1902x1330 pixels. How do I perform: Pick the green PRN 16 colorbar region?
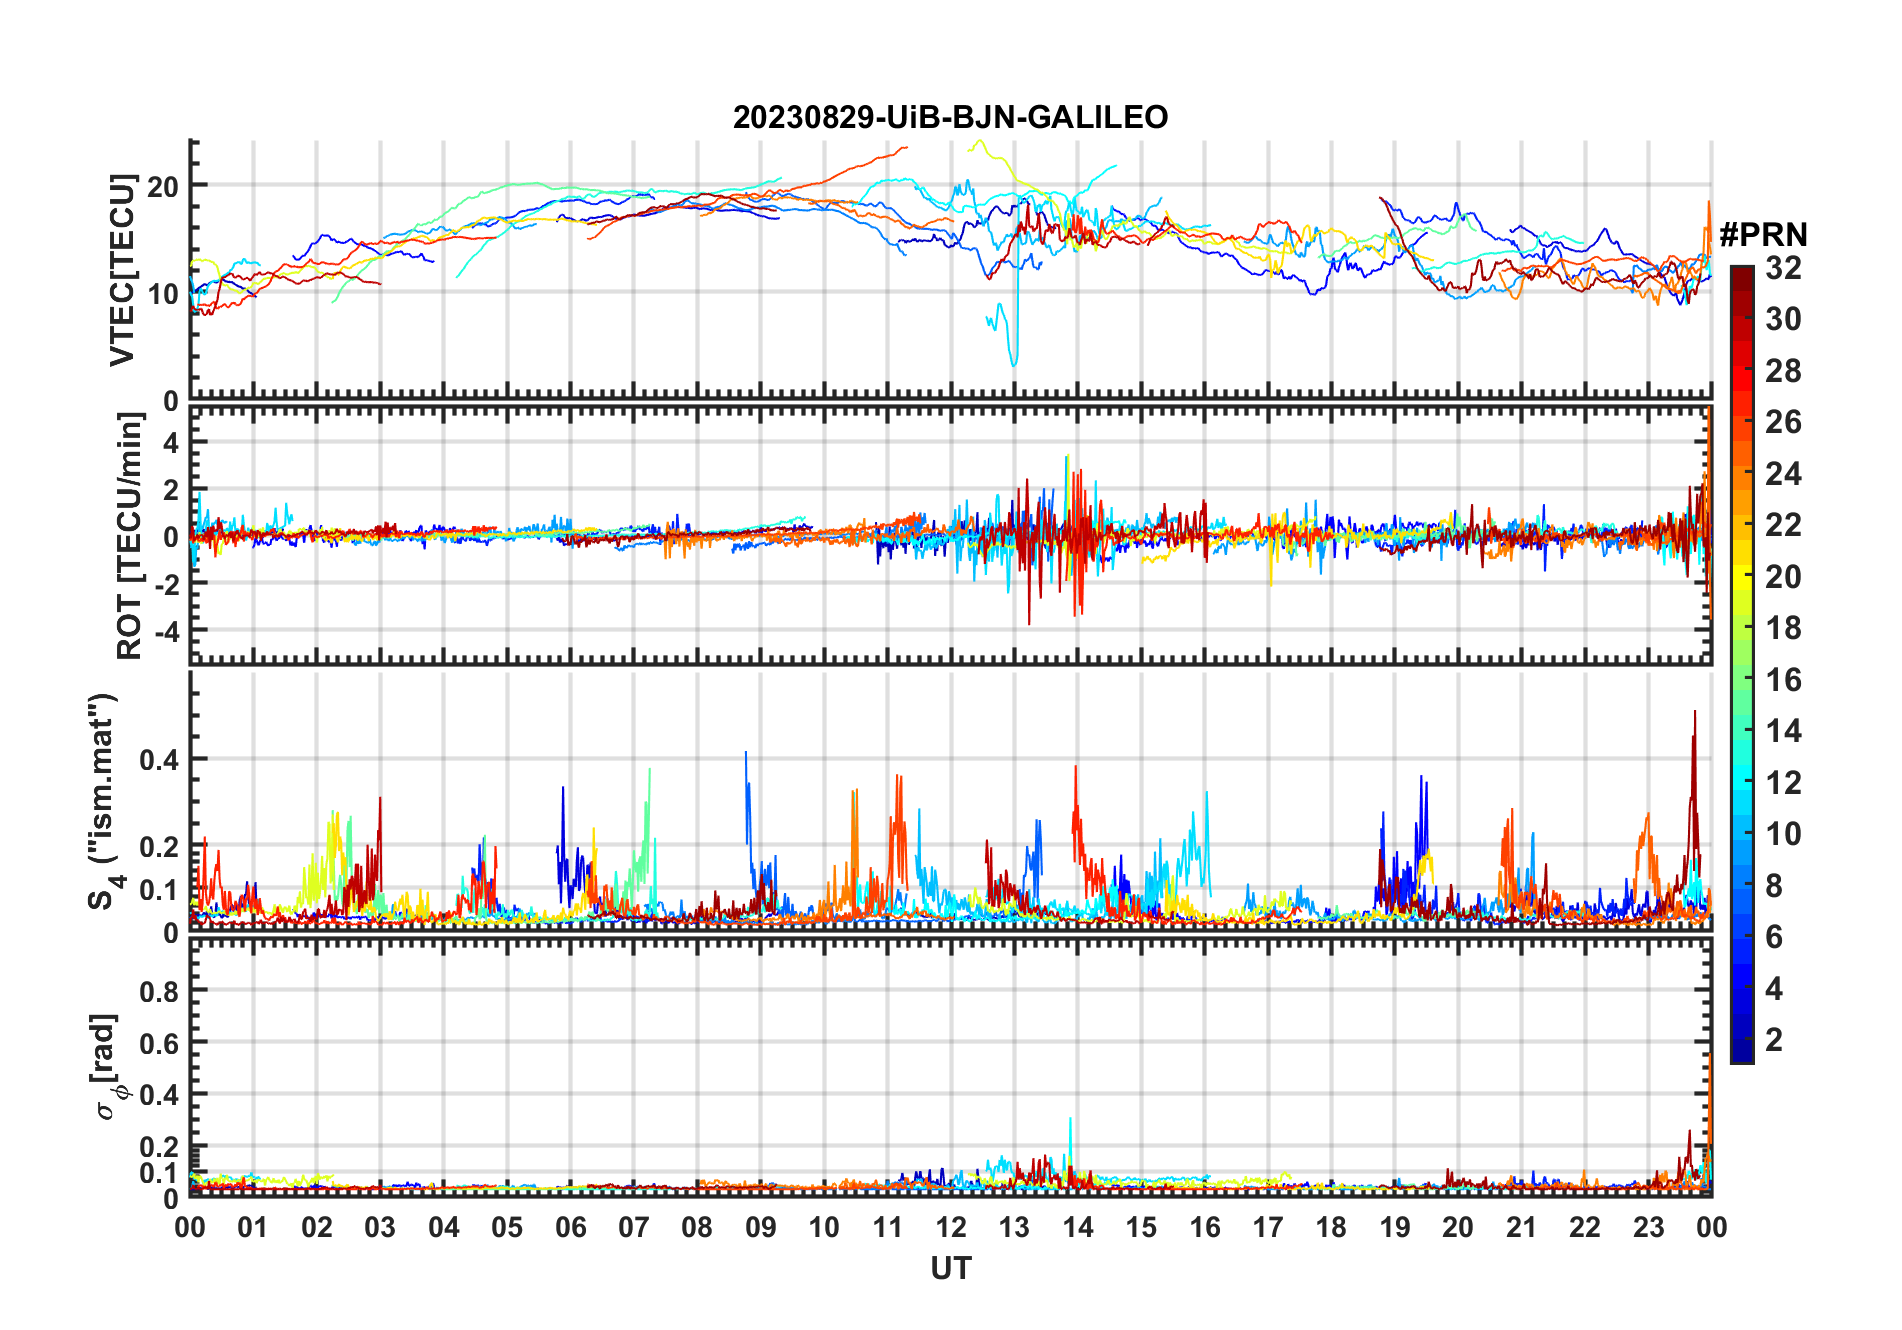coord(1741,680)
